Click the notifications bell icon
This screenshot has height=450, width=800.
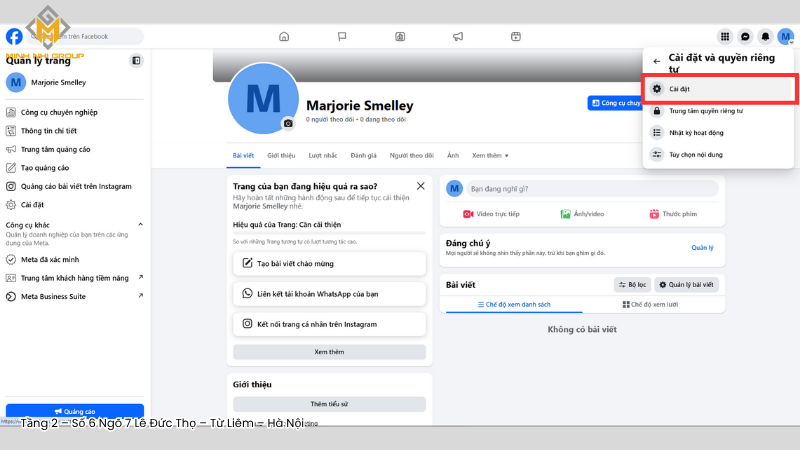[x=765, y=37]
